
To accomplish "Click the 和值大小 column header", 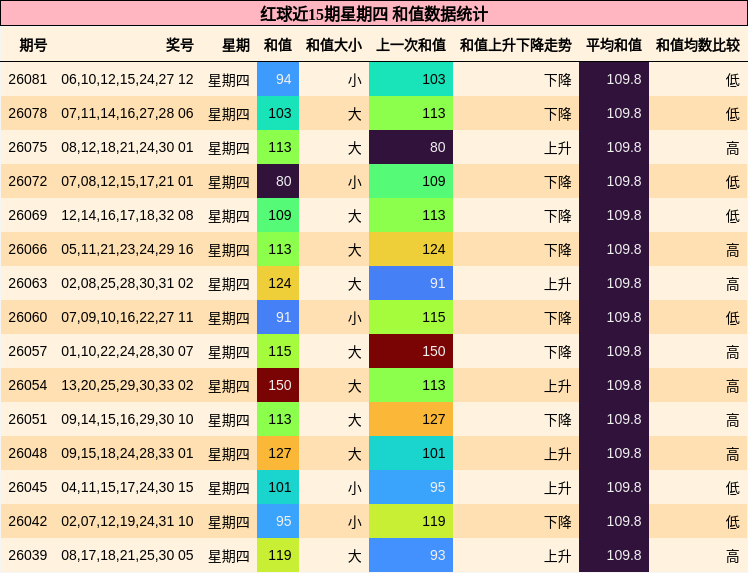I will (x=334, y=45).
